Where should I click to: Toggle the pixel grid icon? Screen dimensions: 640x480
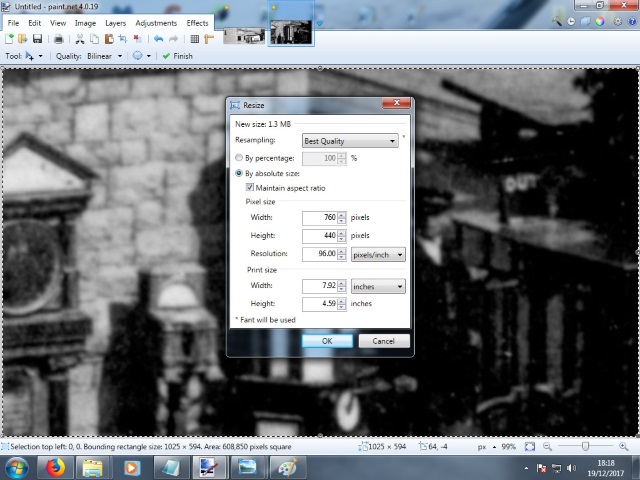(195, 39)
